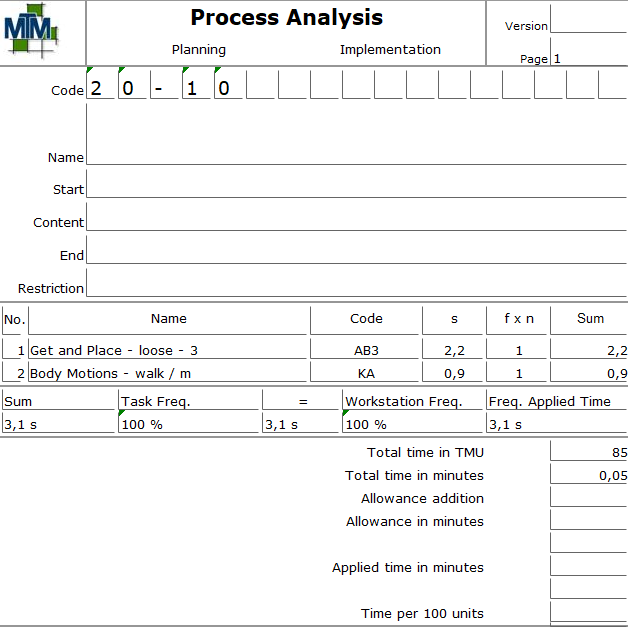The width and height of the screenshot is (628, 629).
Task: Select the Get and Place - loose - 3 row
Action: (x=168, y=351)
